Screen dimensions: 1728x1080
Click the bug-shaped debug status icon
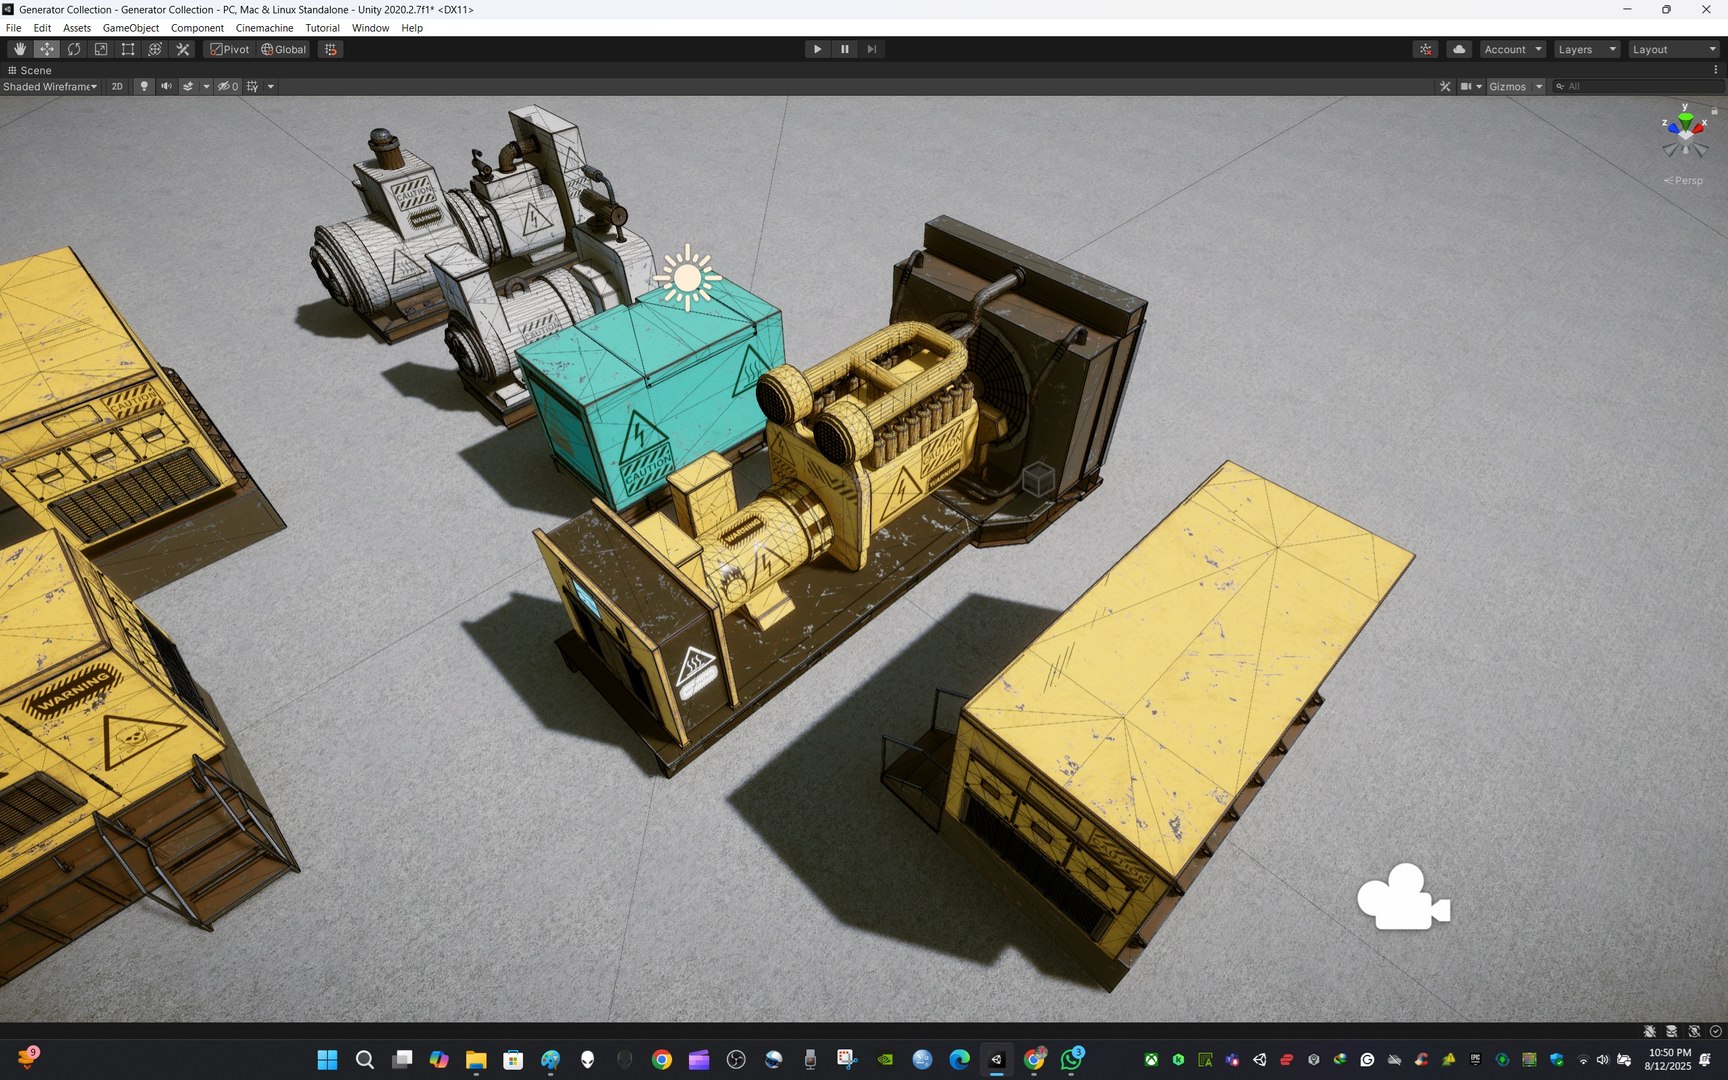(x=1649, y=1031)
